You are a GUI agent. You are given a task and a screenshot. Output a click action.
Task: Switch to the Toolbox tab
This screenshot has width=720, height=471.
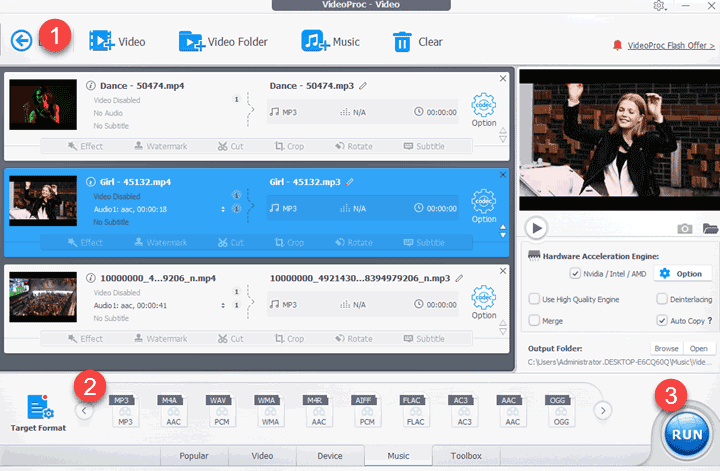pyautogui.click(x=466, y=456)
